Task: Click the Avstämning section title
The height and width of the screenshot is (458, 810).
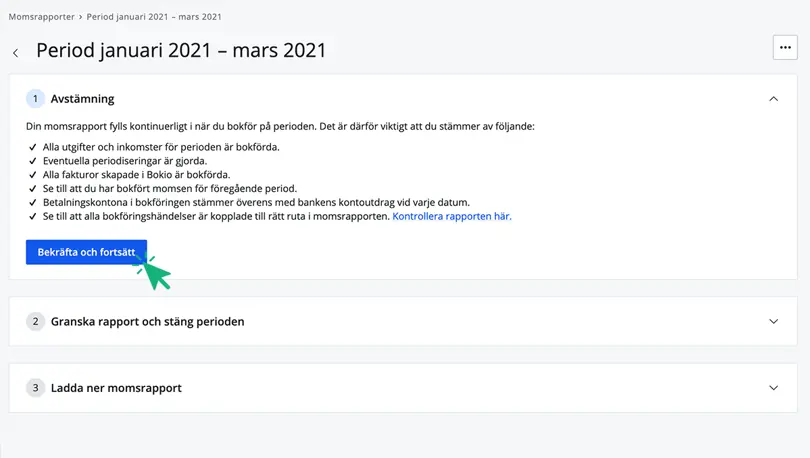Action: 83,99
